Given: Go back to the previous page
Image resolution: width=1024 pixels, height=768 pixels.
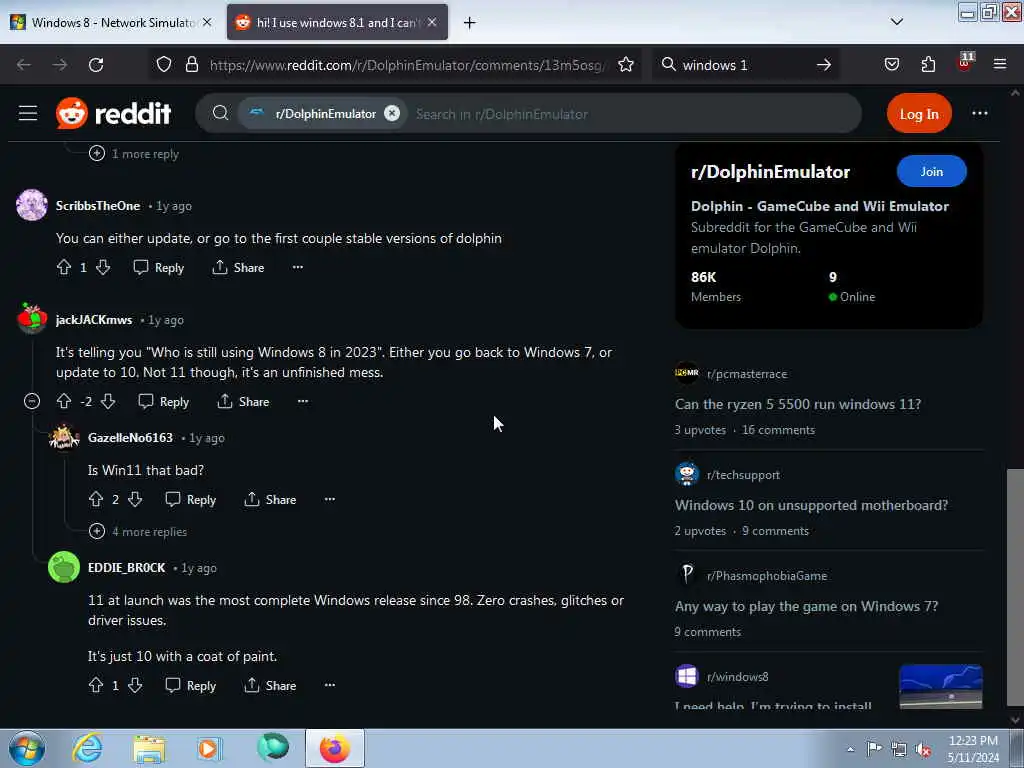Looking at the screenshot, I should (24, 65).
